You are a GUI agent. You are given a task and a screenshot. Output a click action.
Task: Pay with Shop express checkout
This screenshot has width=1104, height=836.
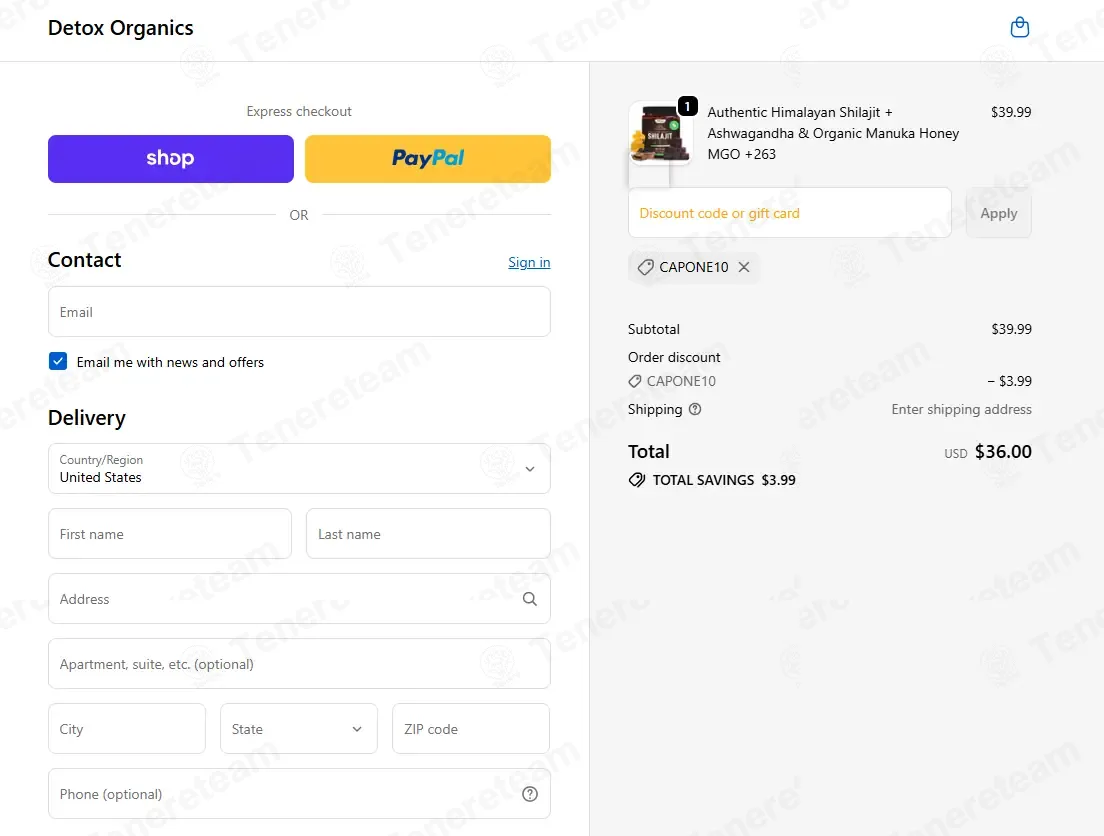point(171,158)
